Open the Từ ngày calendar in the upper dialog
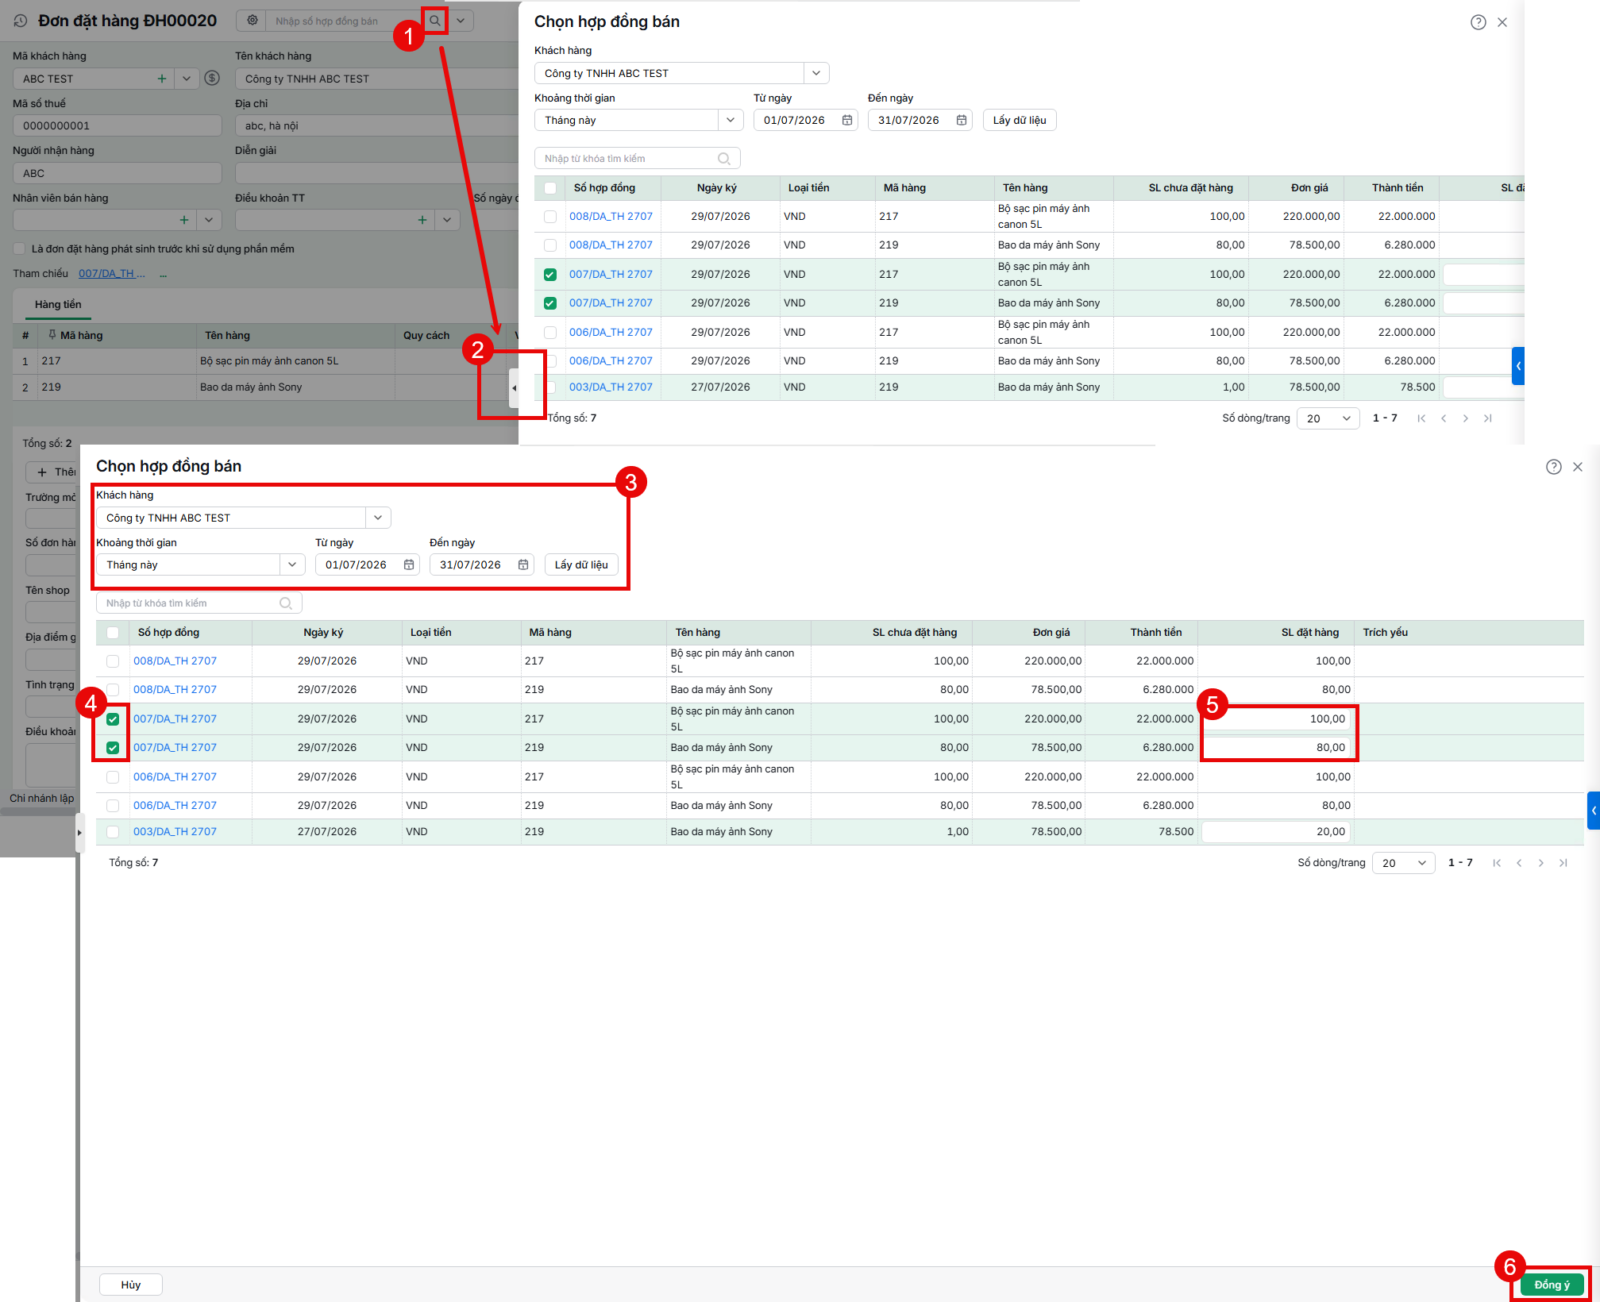1600x1302 pixels. 847,120
